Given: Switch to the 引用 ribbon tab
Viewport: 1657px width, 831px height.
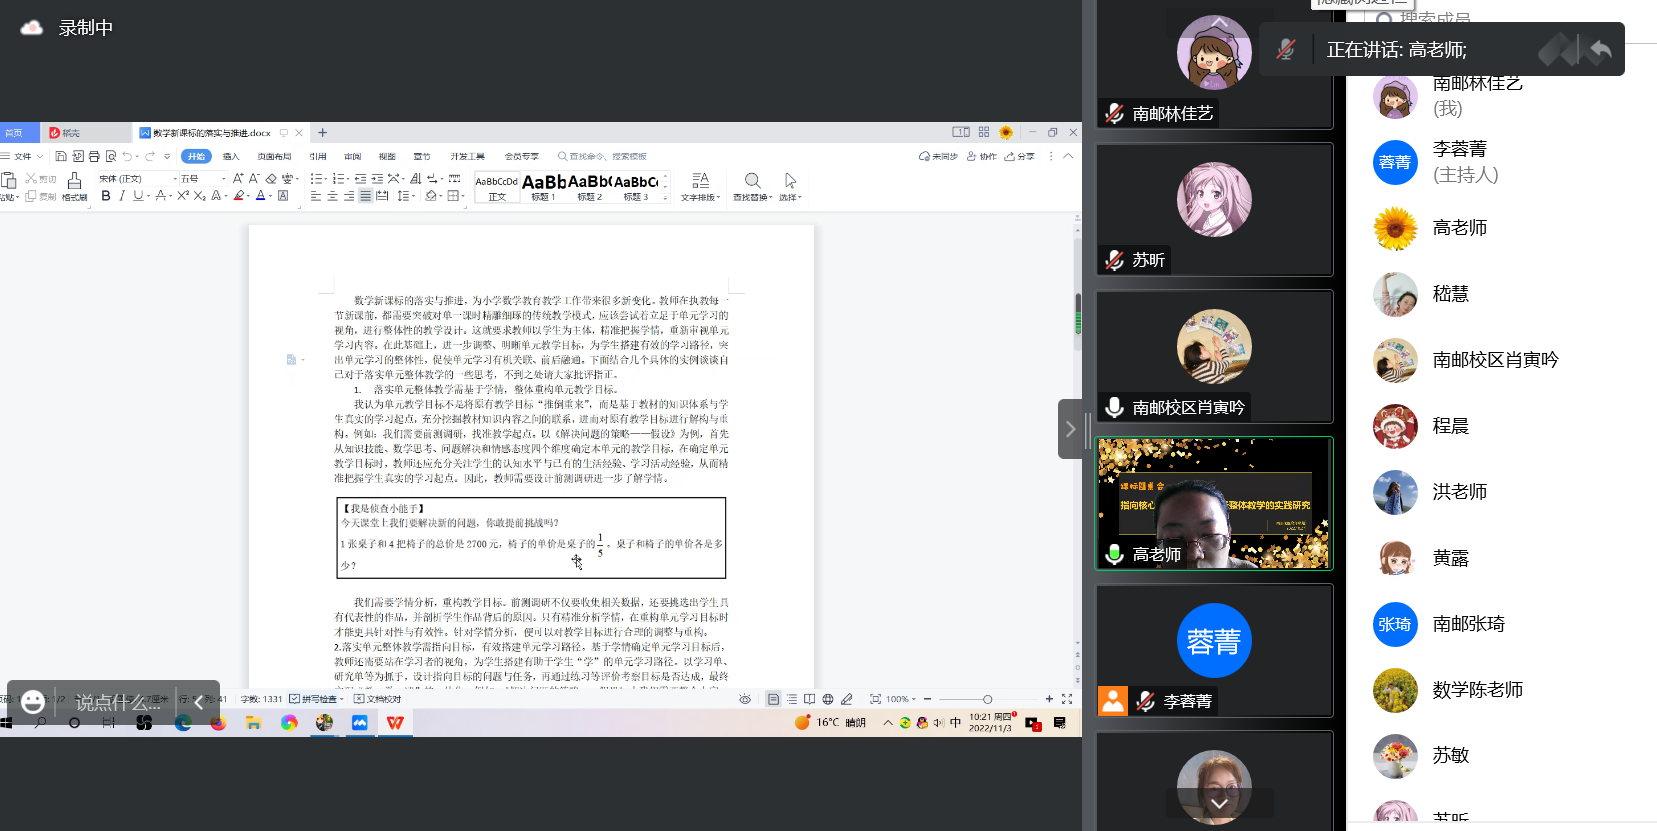Looking at the screenshot, I should (318, 156).
